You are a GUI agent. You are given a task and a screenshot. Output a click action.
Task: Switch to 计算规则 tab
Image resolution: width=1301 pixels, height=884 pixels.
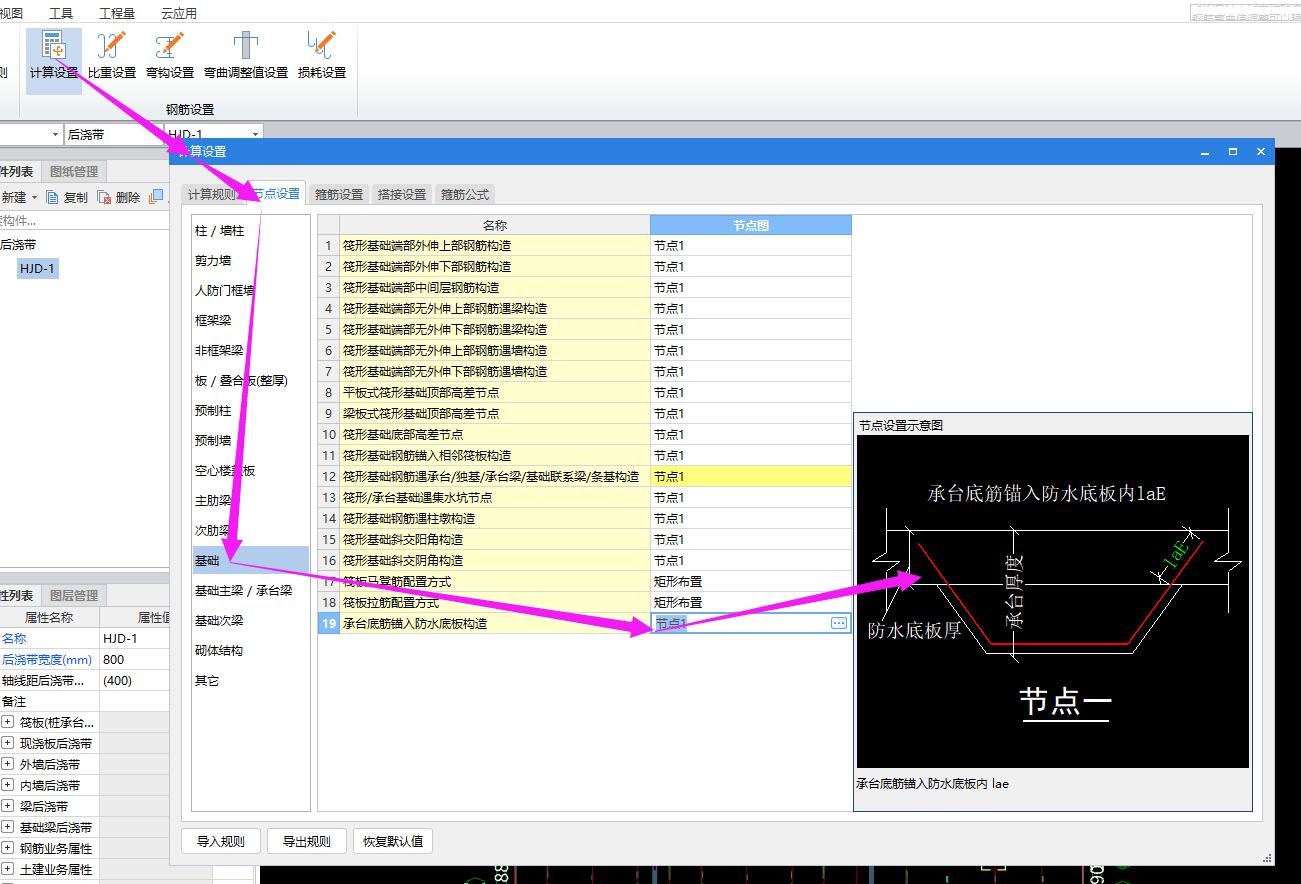point(213,194)
